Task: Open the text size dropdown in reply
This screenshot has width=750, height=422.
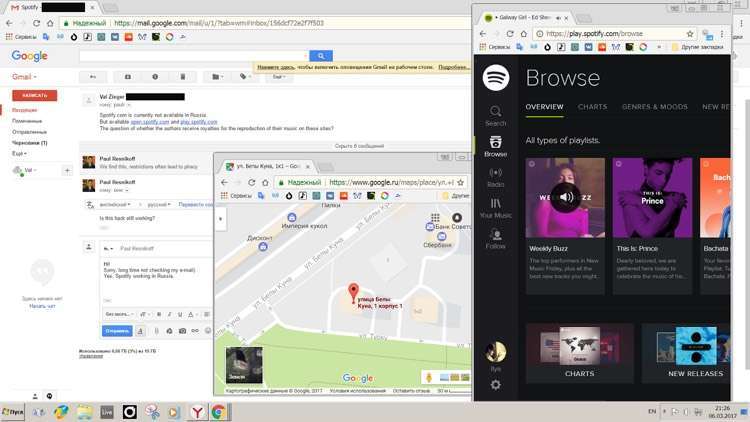Action: [x=144, y=314]
